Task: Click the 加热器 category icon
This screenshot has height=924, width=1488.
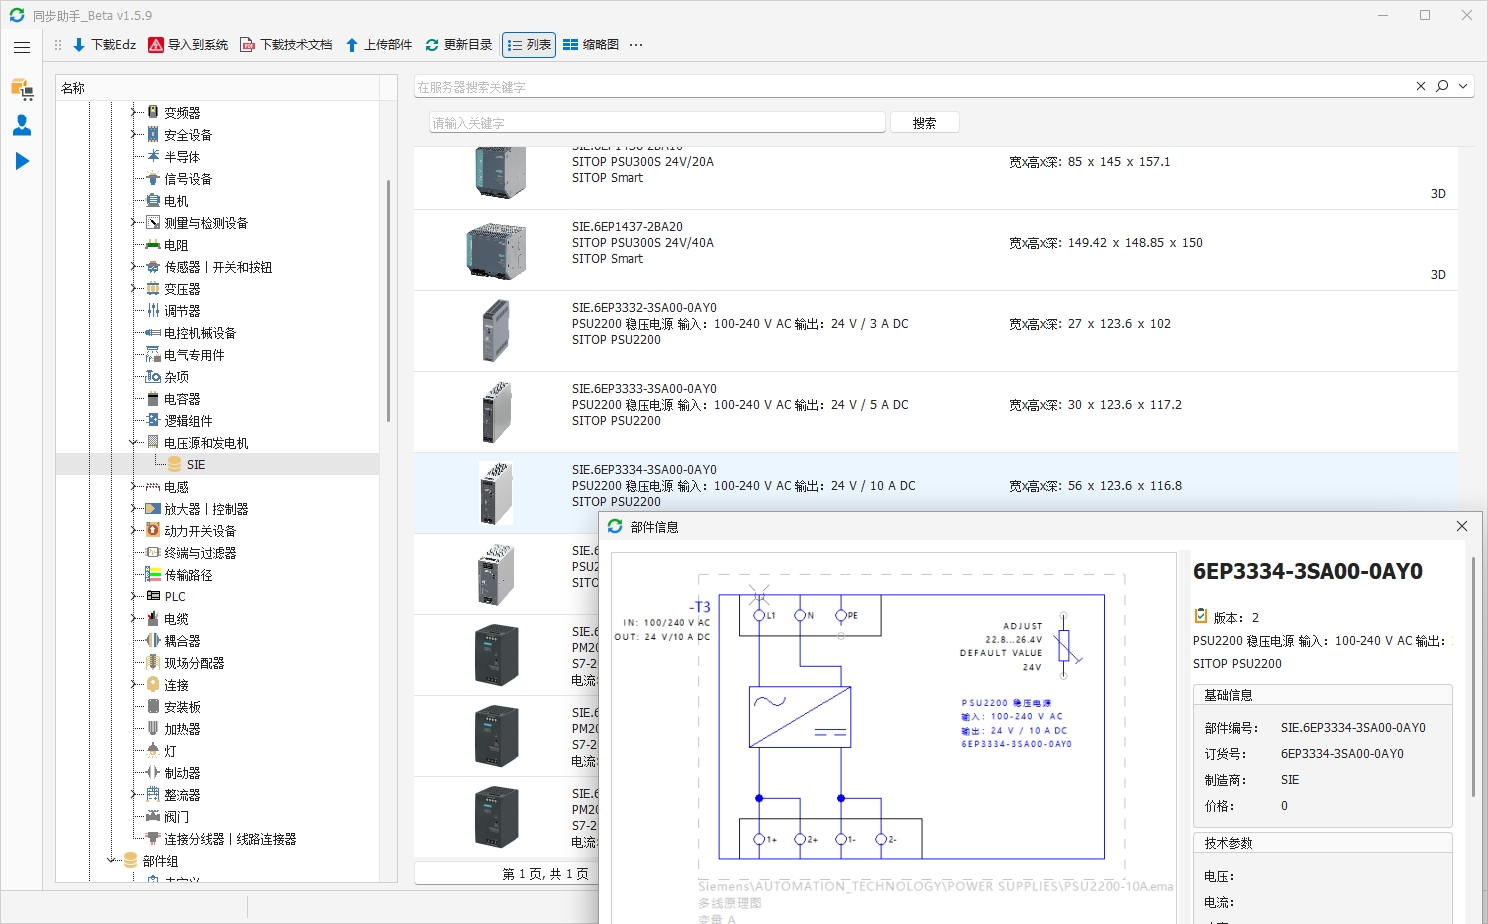Action: coord(153,729)
